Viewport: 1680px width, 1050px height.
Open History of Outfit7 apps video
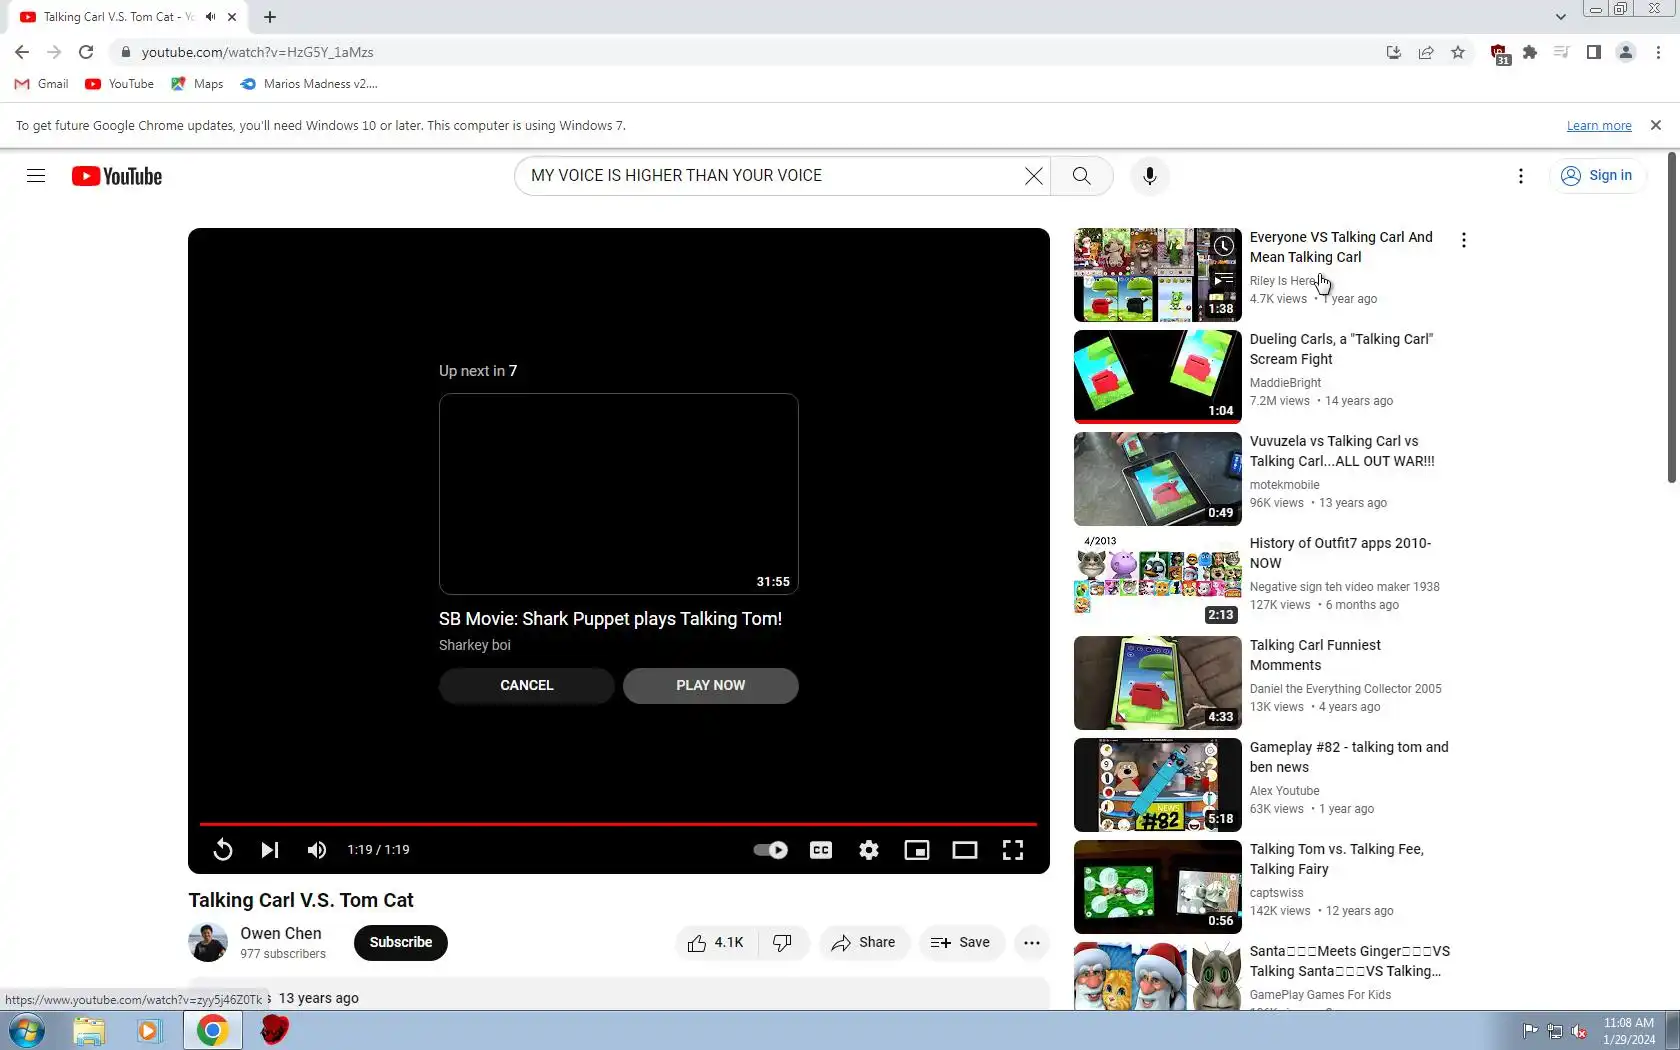click(x=1340, y=553)
